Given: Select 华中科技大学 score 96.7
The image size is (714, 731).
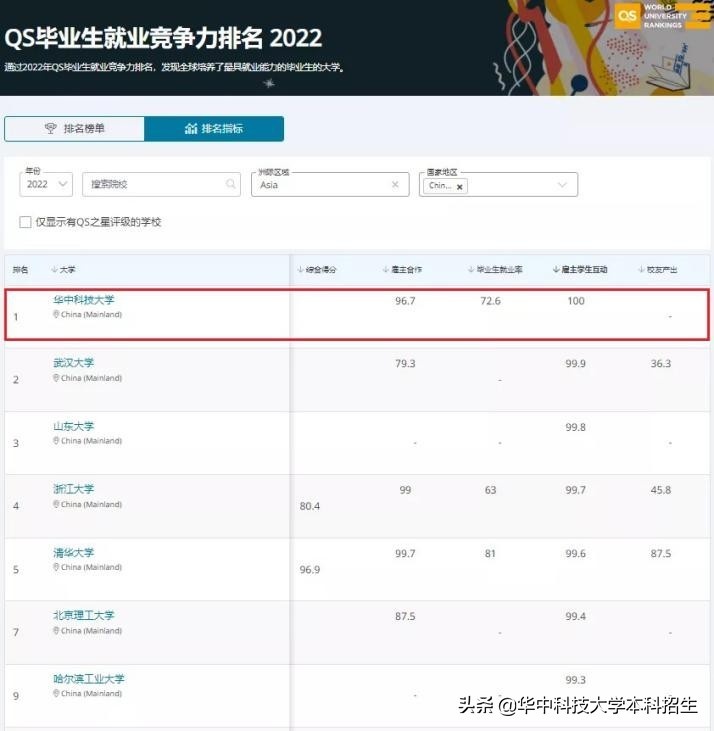Looking at the screenshot, I should 405,301.
